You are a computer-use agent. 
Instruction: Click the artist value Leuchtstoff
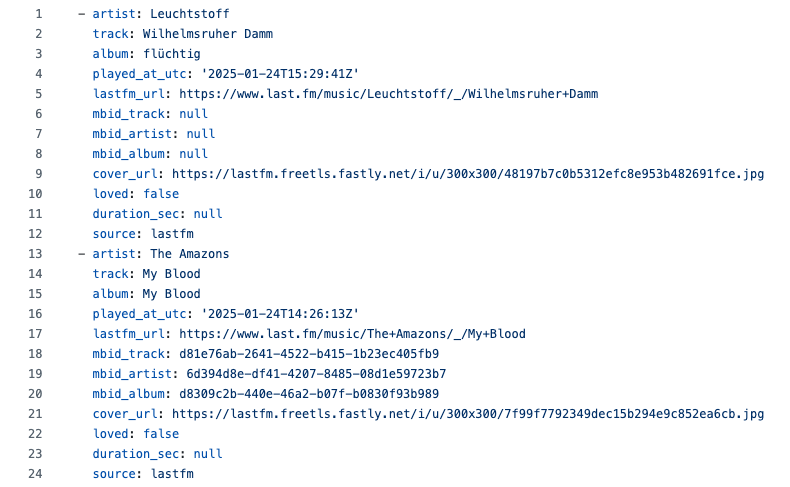coord(190,14)
